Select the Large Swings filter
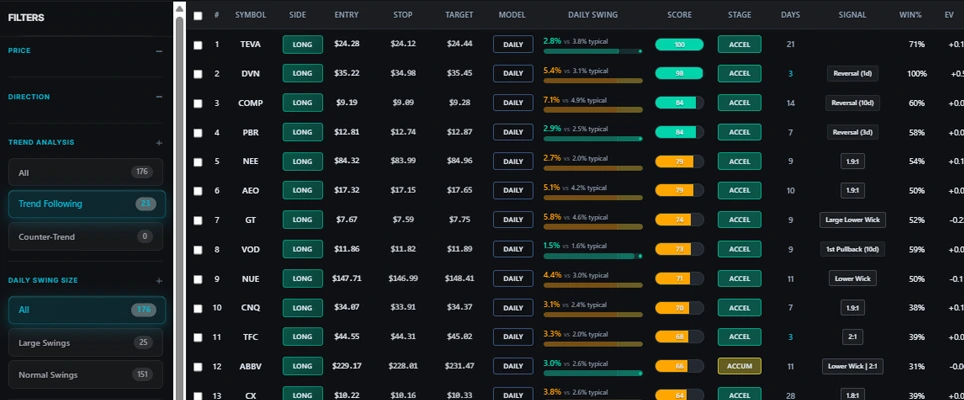 pyautogui.click(x=85, y=342)
